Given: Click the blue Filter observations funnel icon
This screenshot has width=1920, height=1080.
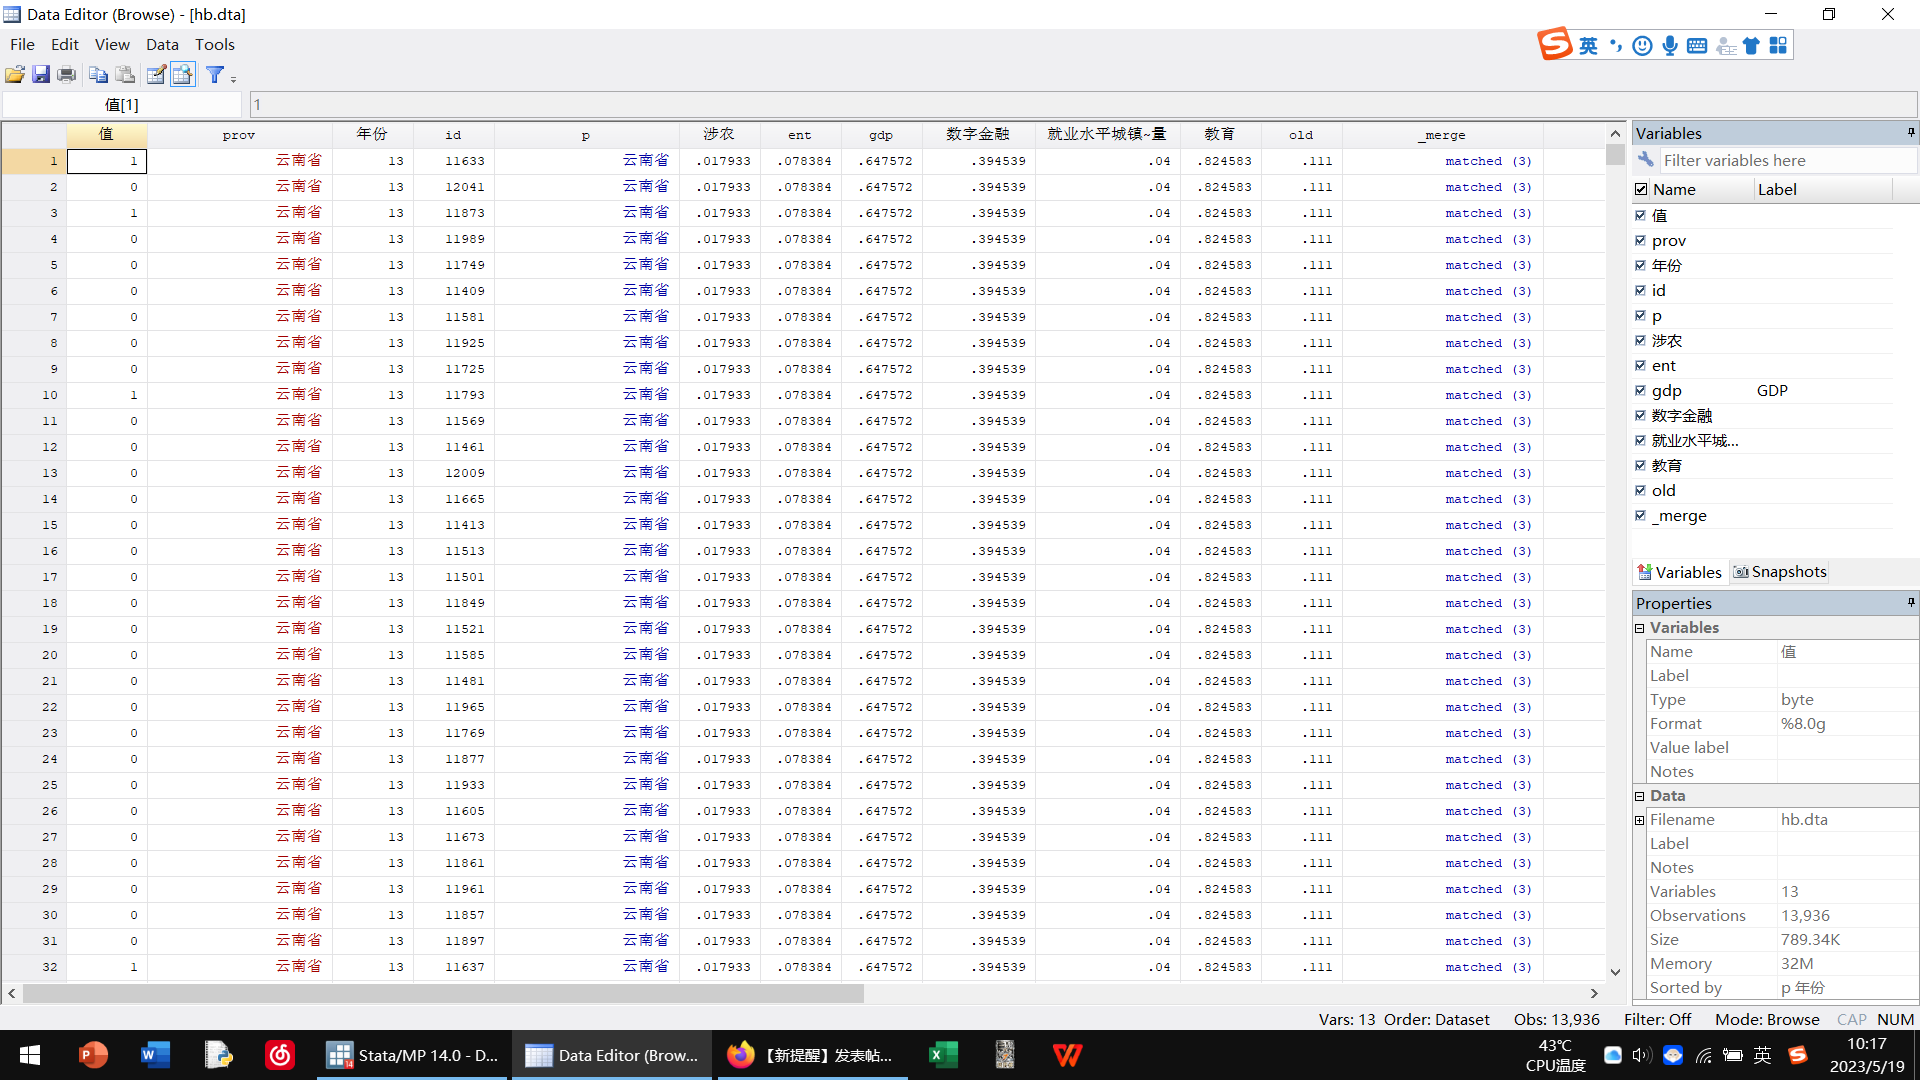Looking at the screenshot, I should tap(214, 75).
